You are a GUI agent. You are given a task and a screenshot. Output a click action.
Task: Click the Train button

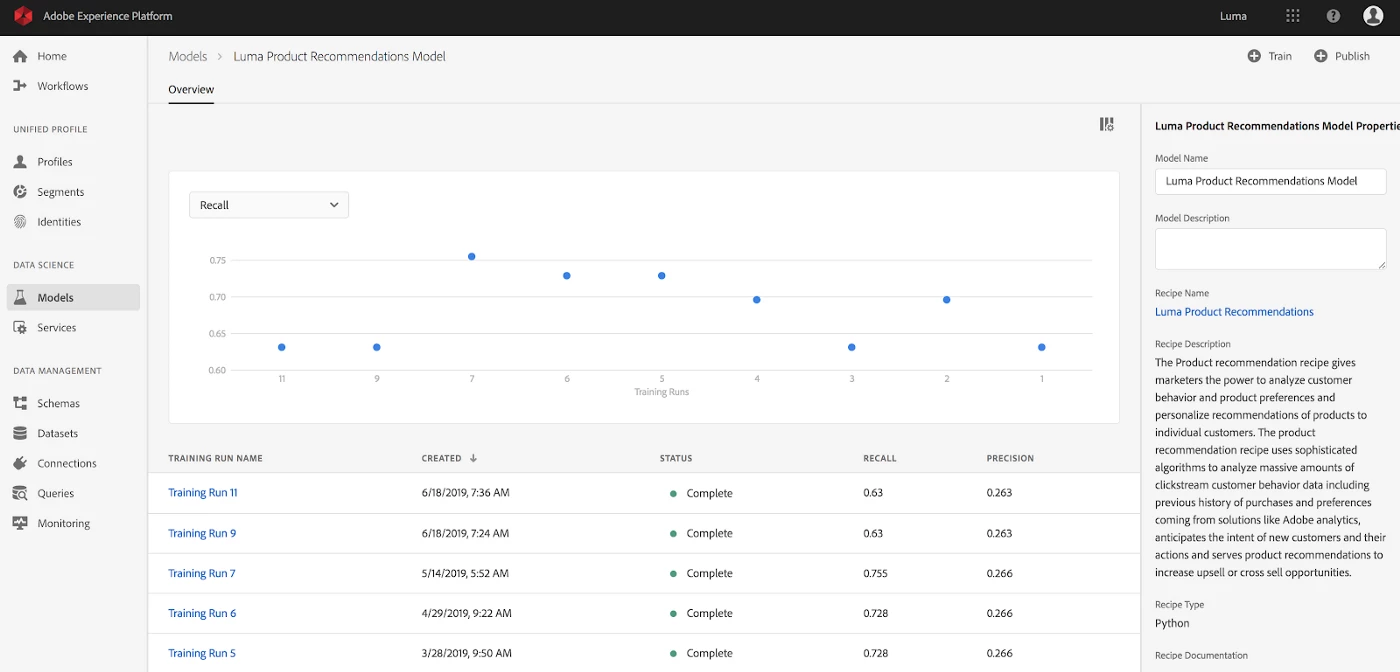(1270, 56)
